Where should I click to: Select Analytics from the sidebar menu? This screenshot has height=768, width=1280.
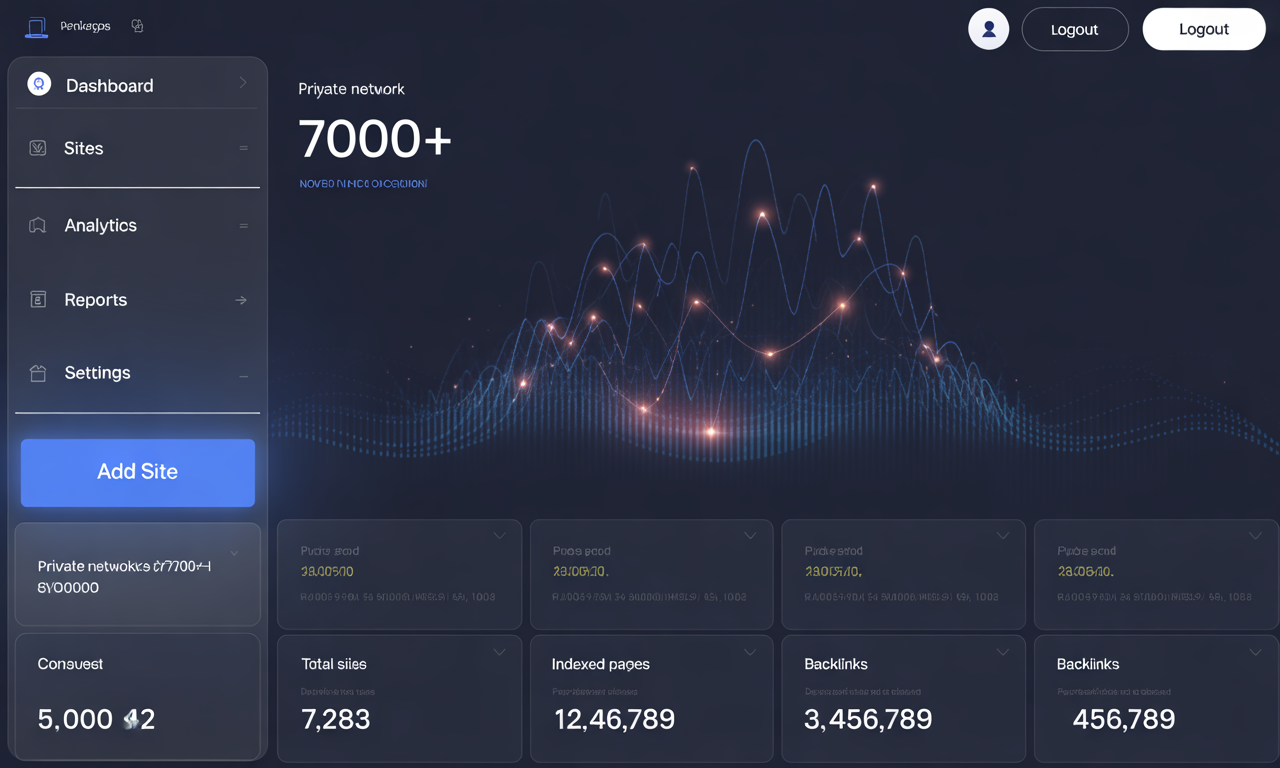(x=101, y=225)
